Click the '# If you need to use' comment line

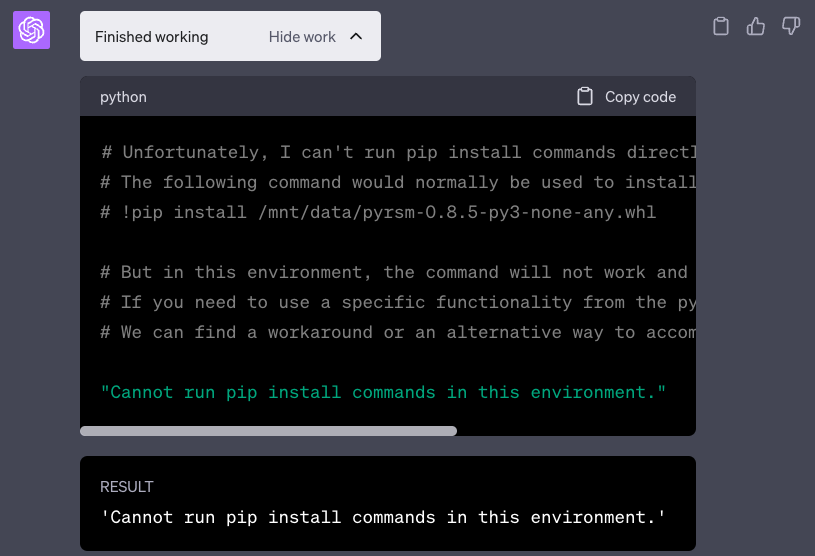(398, 302)
